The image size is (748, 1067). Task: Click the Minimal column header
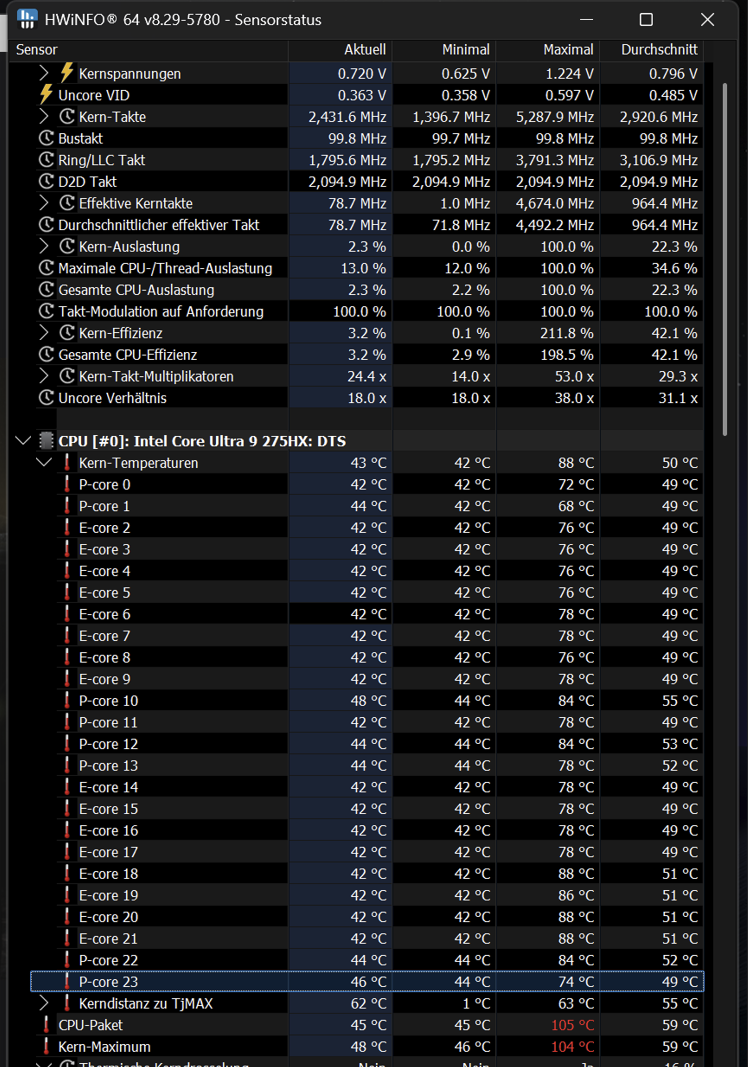(x=444, y=50)
